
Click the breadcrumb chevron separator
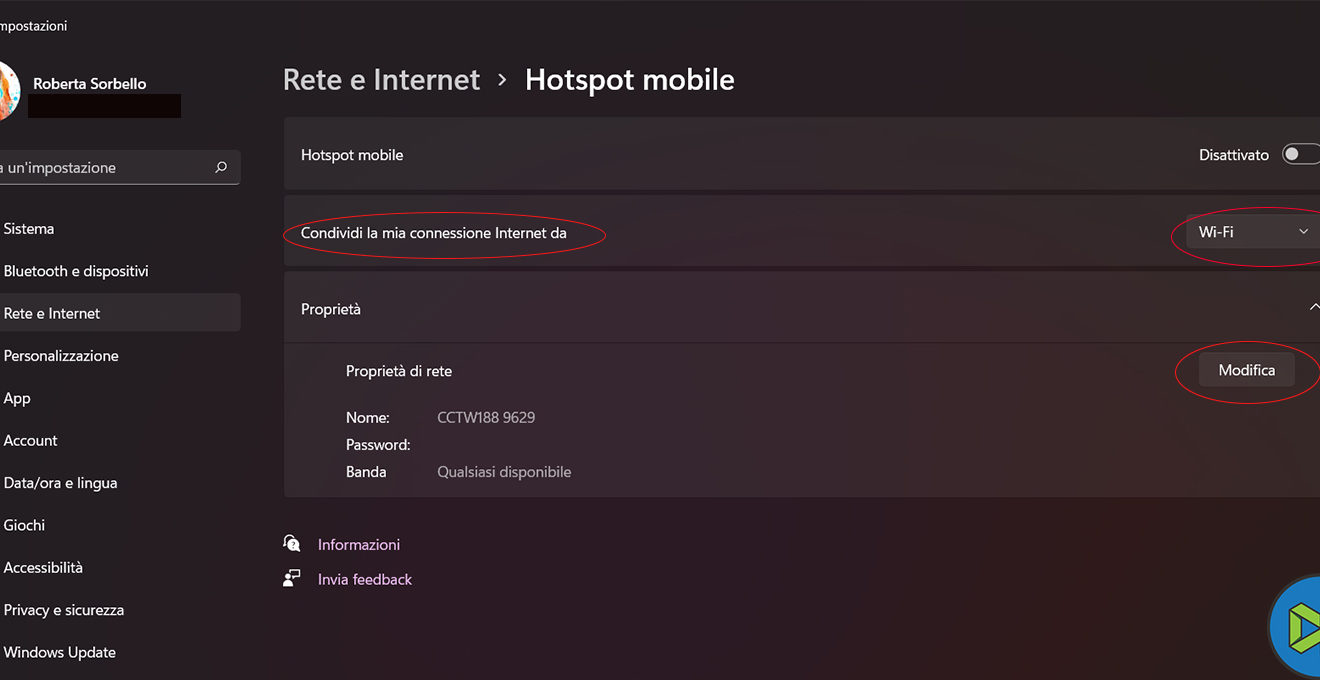pos(503,80)
